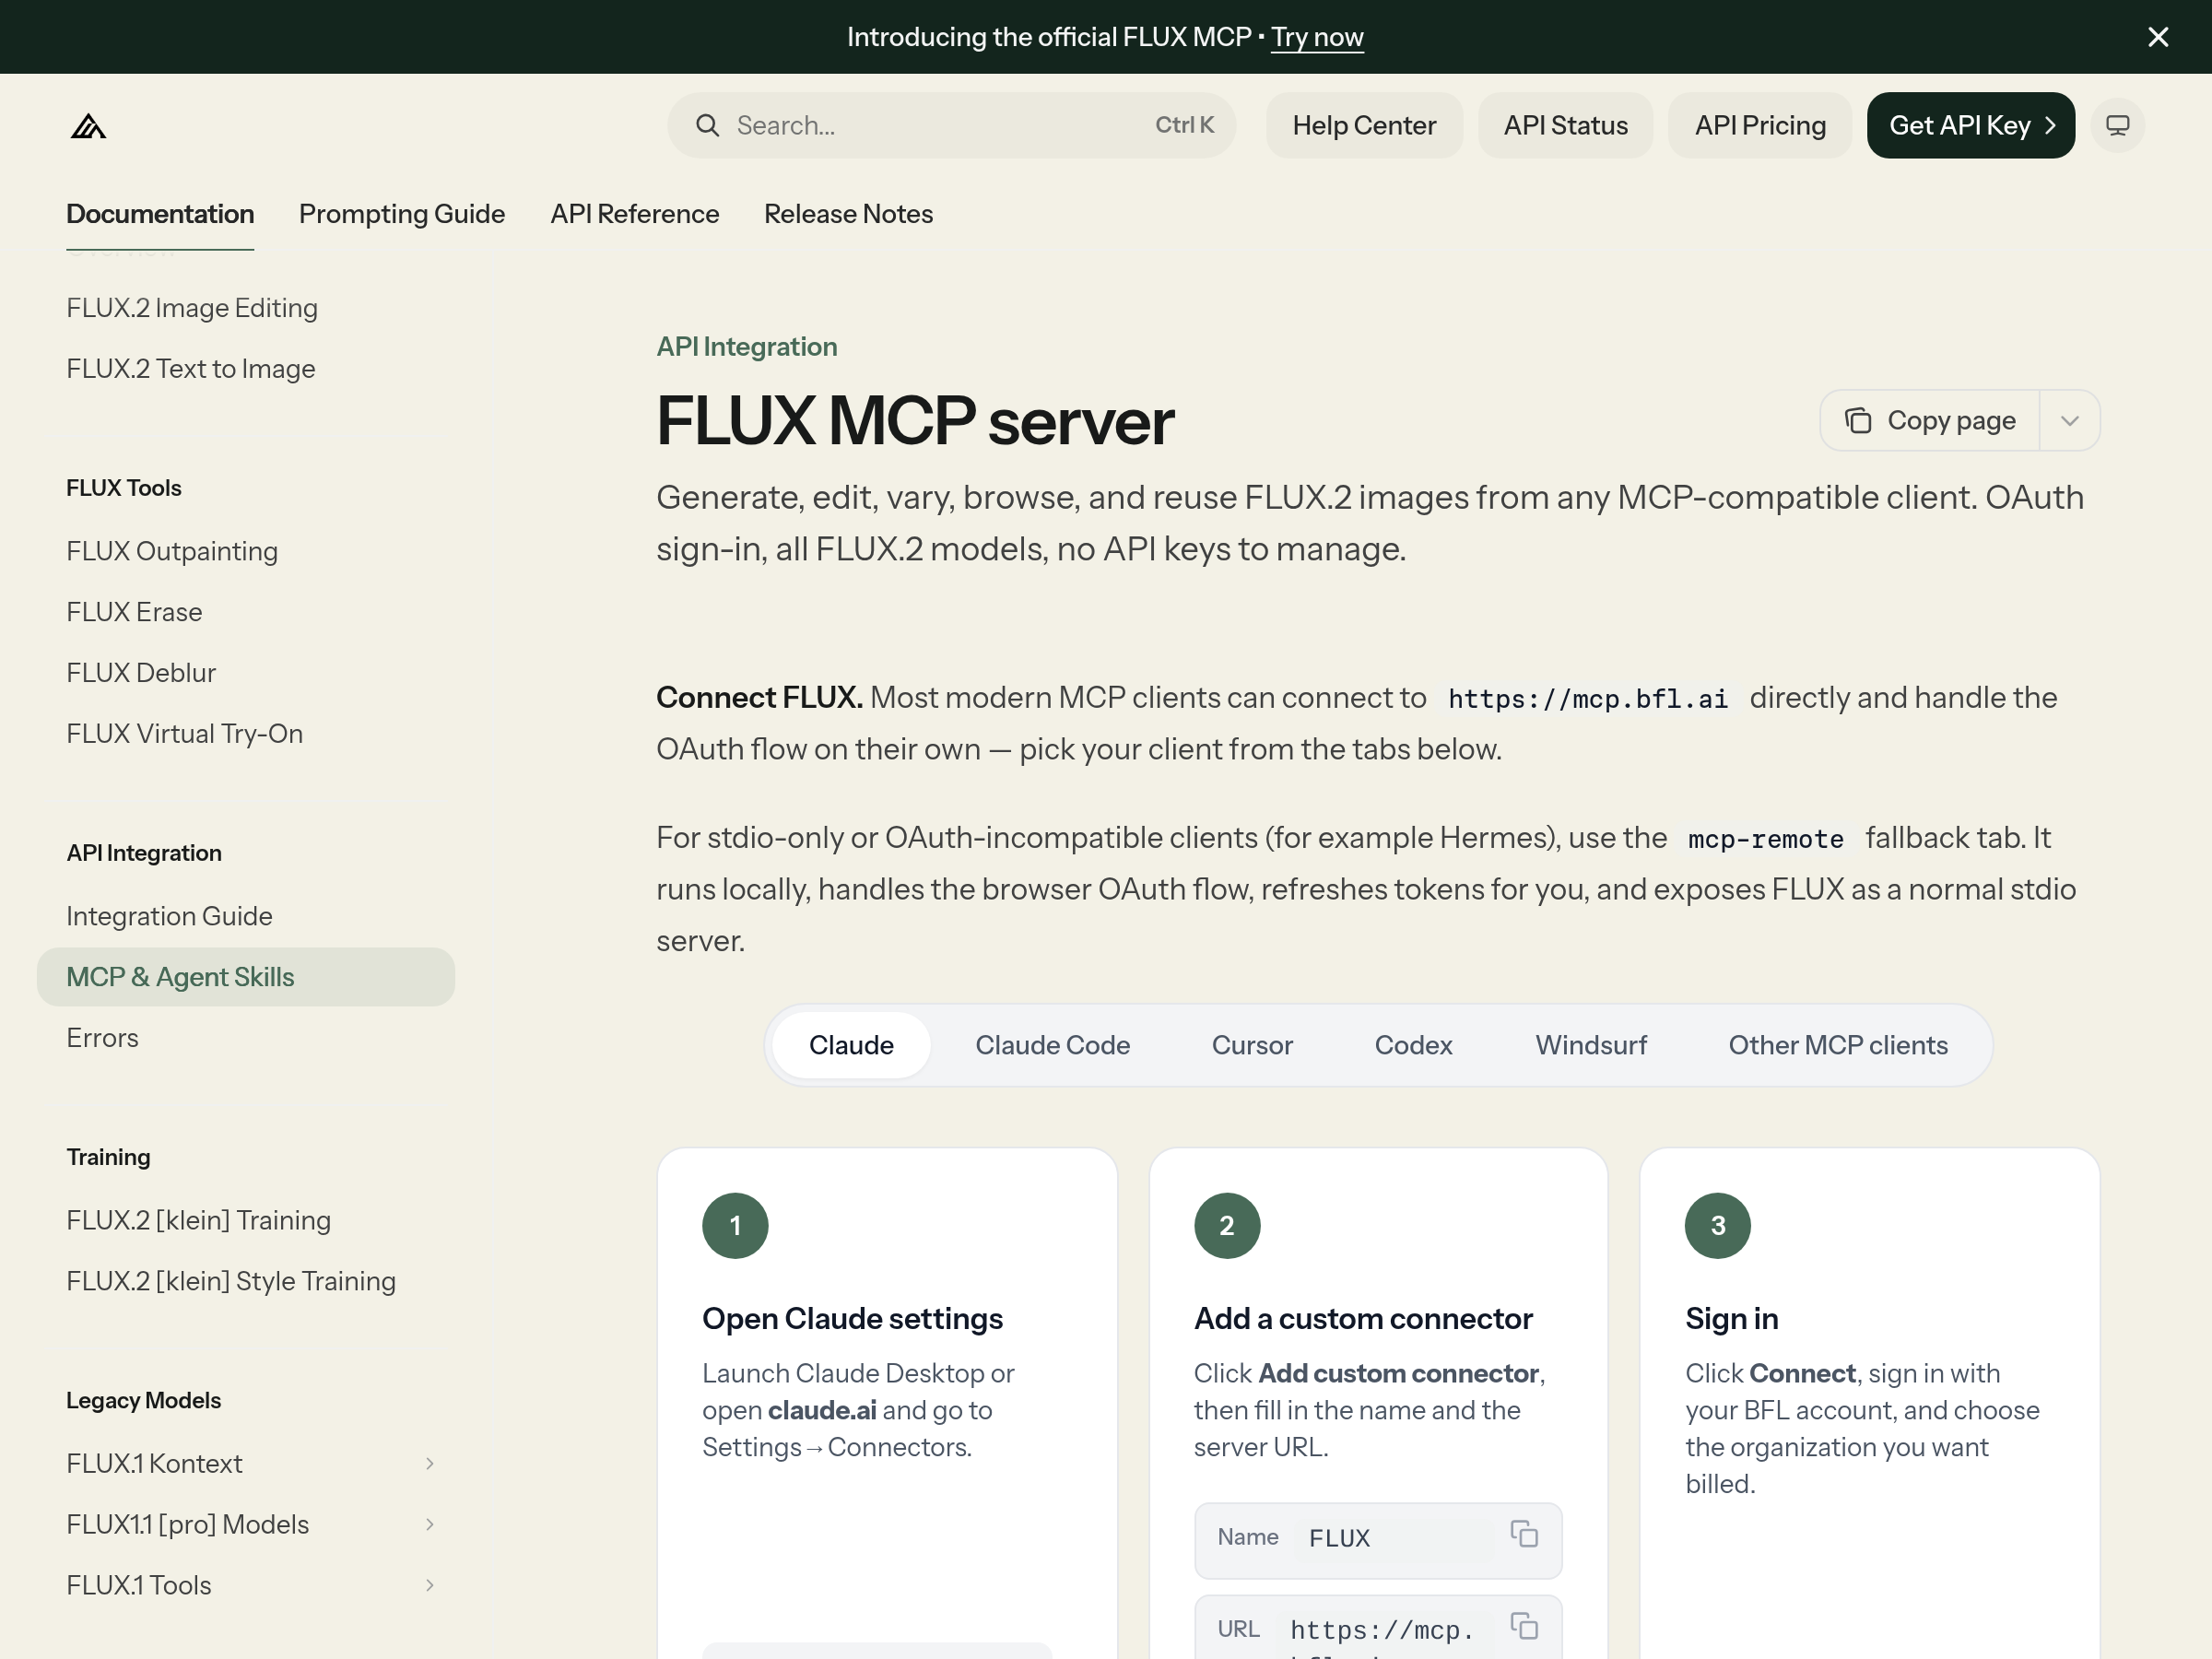Expand the FLUX.1 Tools section
Screen dimensions: 2212x1659
coord(430,1585)
